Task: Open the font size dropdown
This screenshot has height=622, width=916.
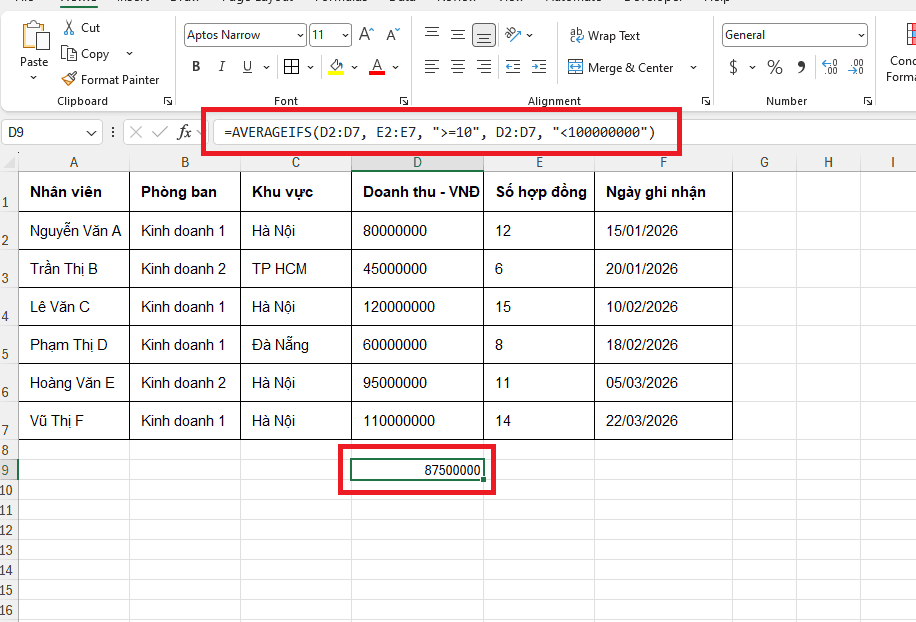Action: [345, 35]
